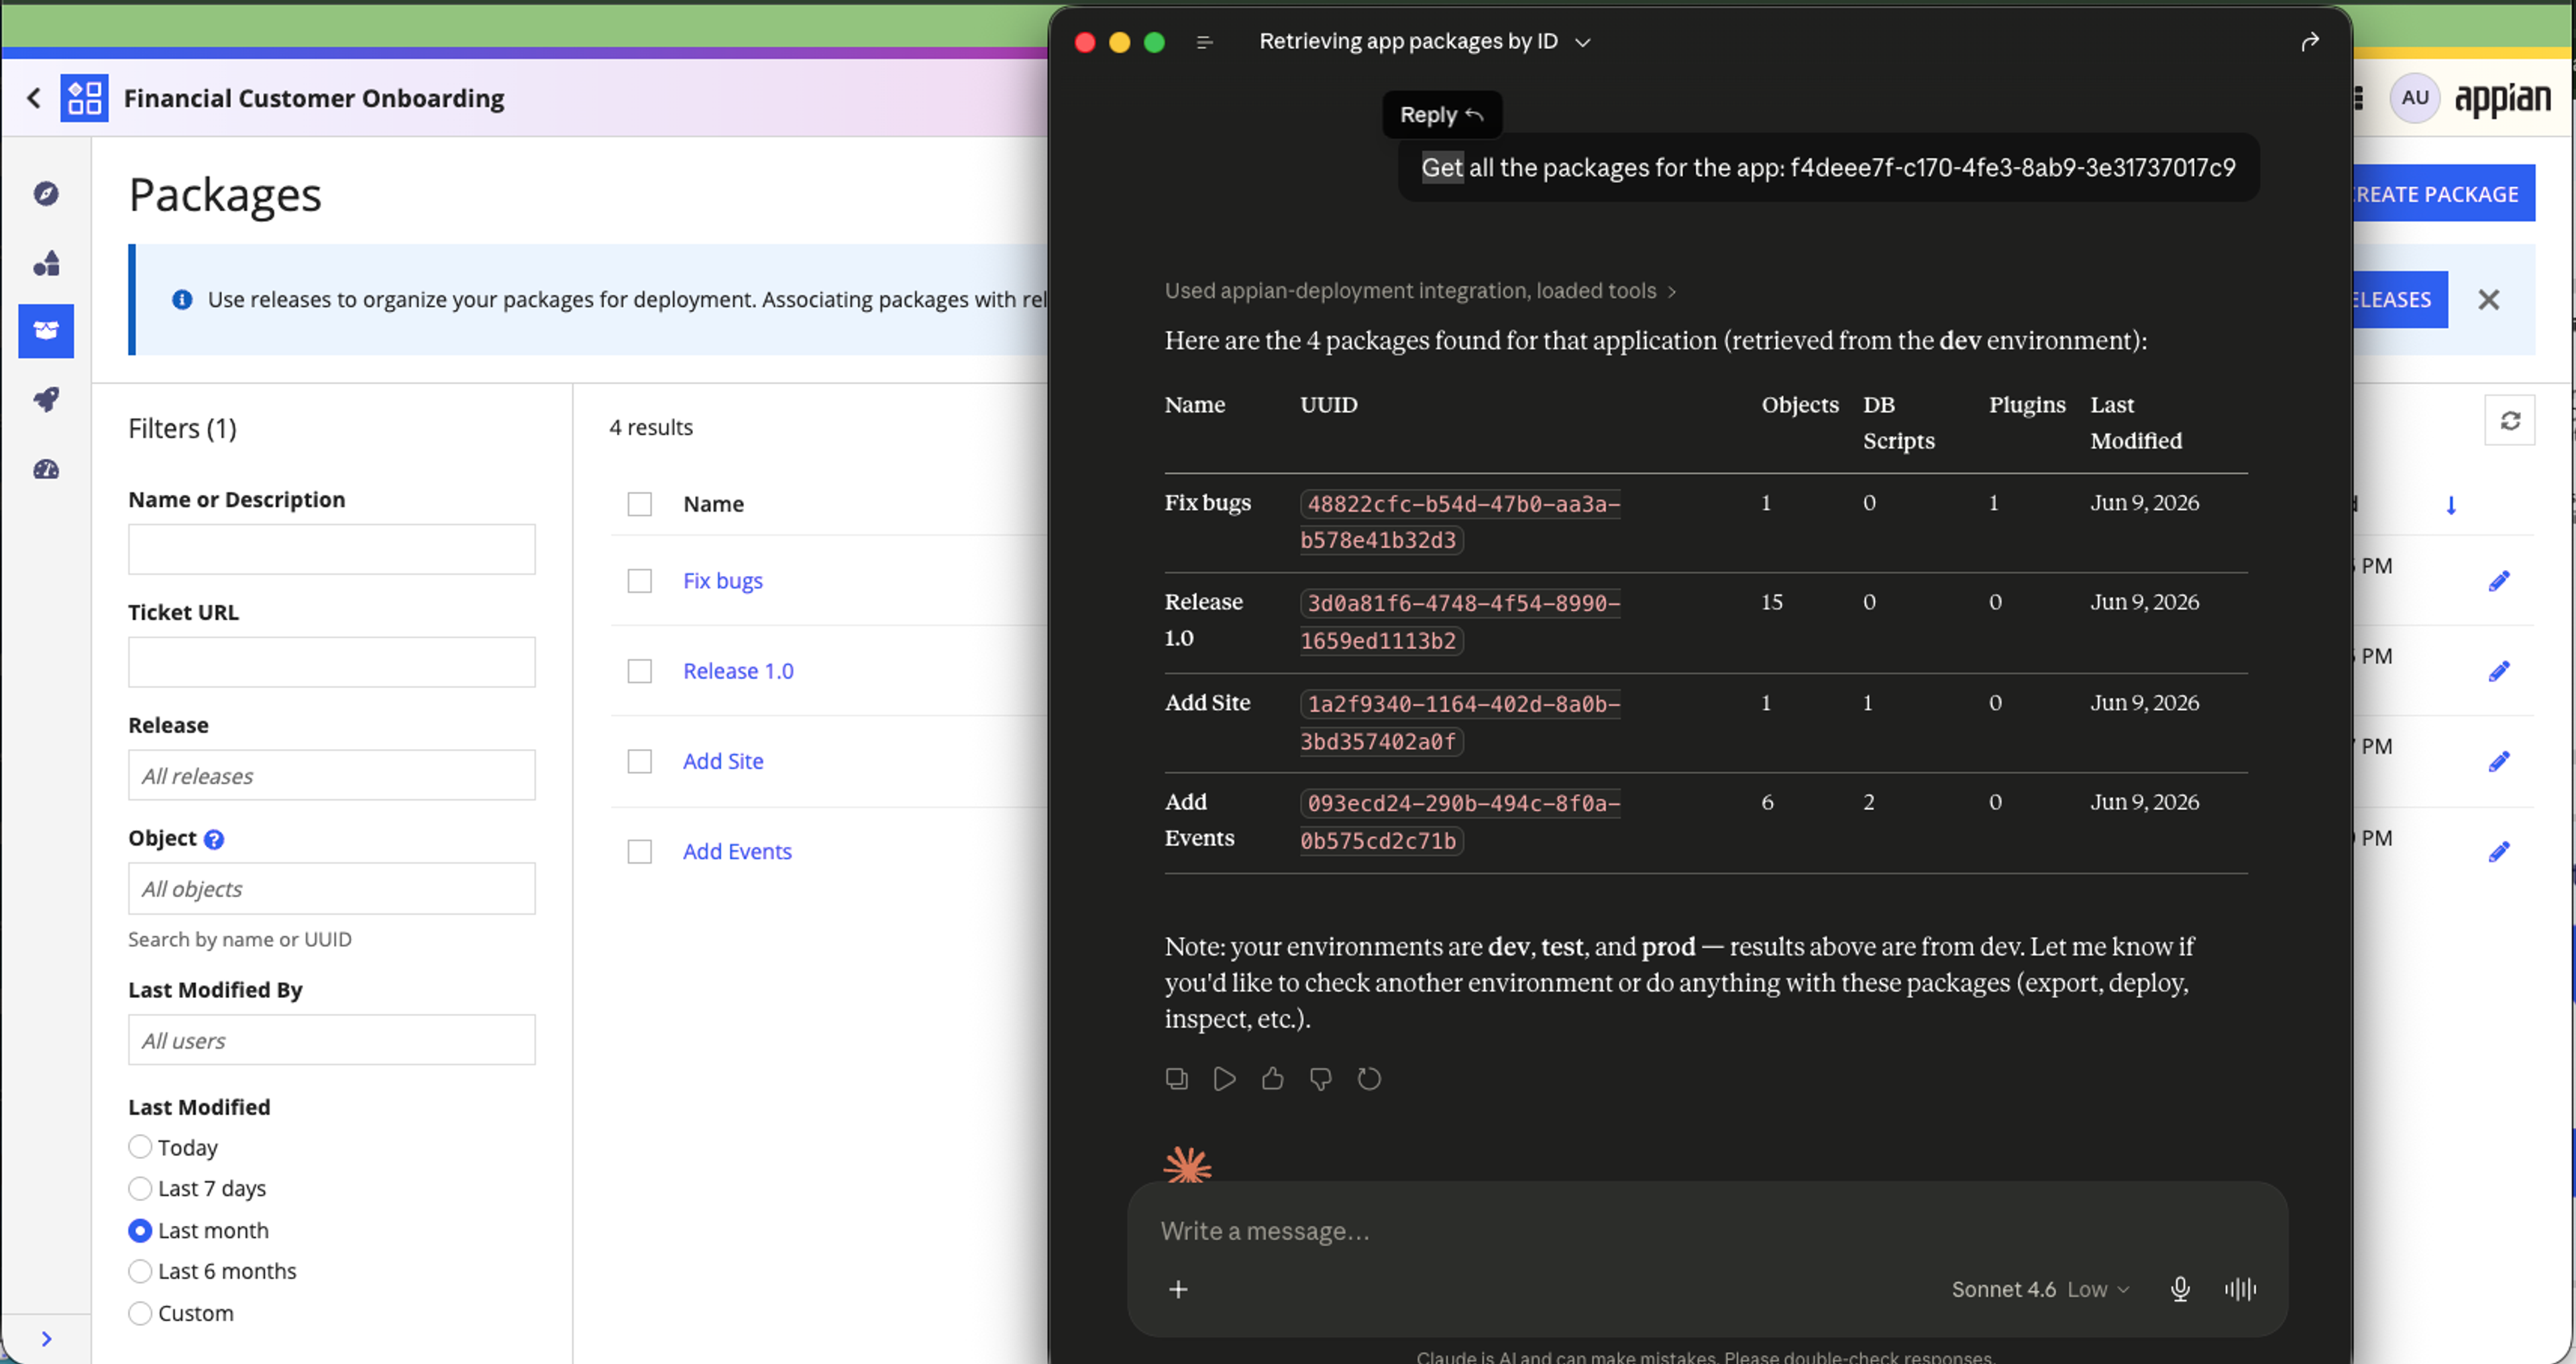Refresh the packages grid in Appian
Viewport: 2576px width, 1364px height.
(2509, 421)
